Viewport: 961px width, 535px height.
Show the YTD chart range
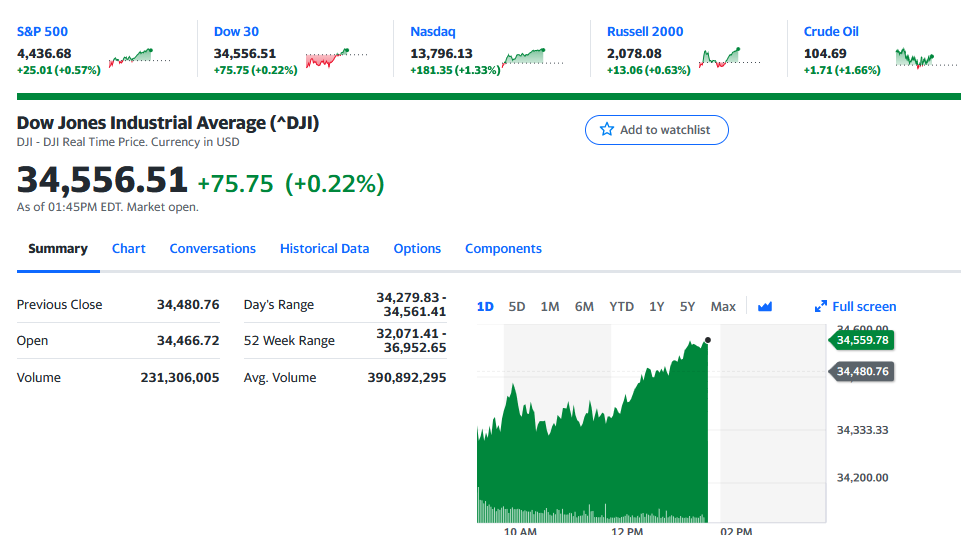click(621, 306)
